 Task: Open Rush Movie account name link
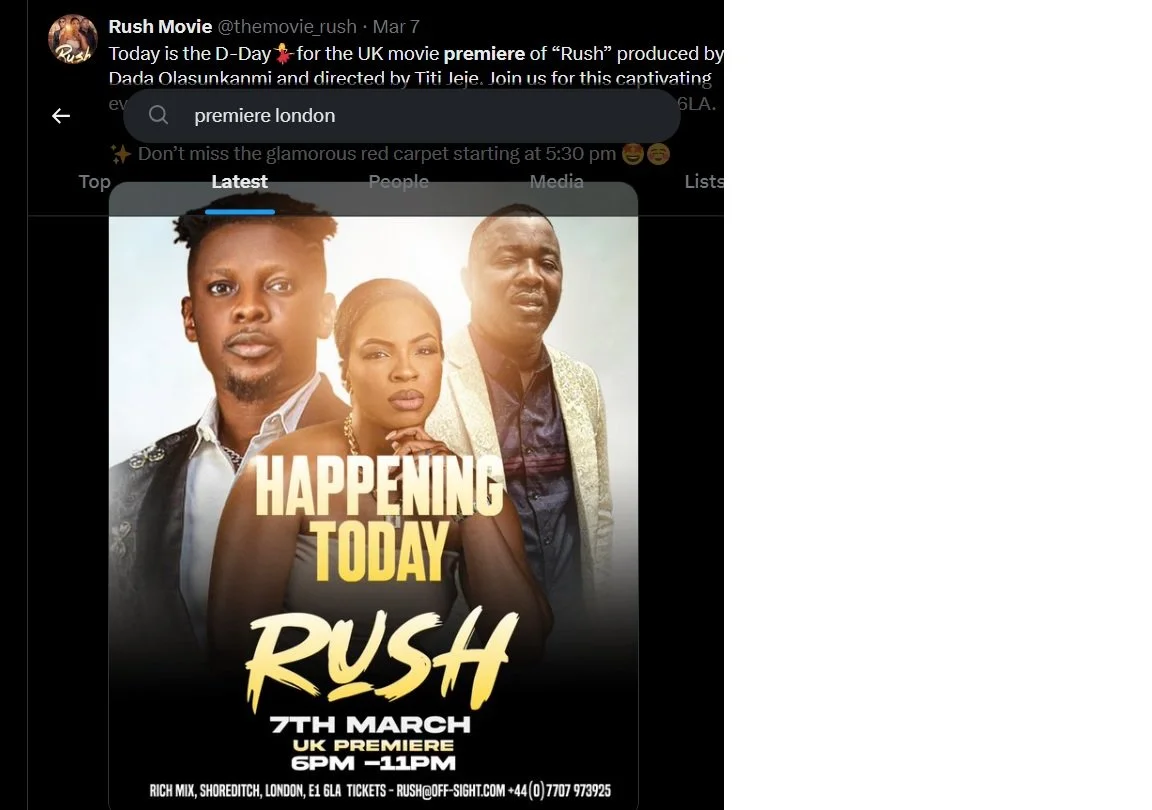tap(160, 26)
